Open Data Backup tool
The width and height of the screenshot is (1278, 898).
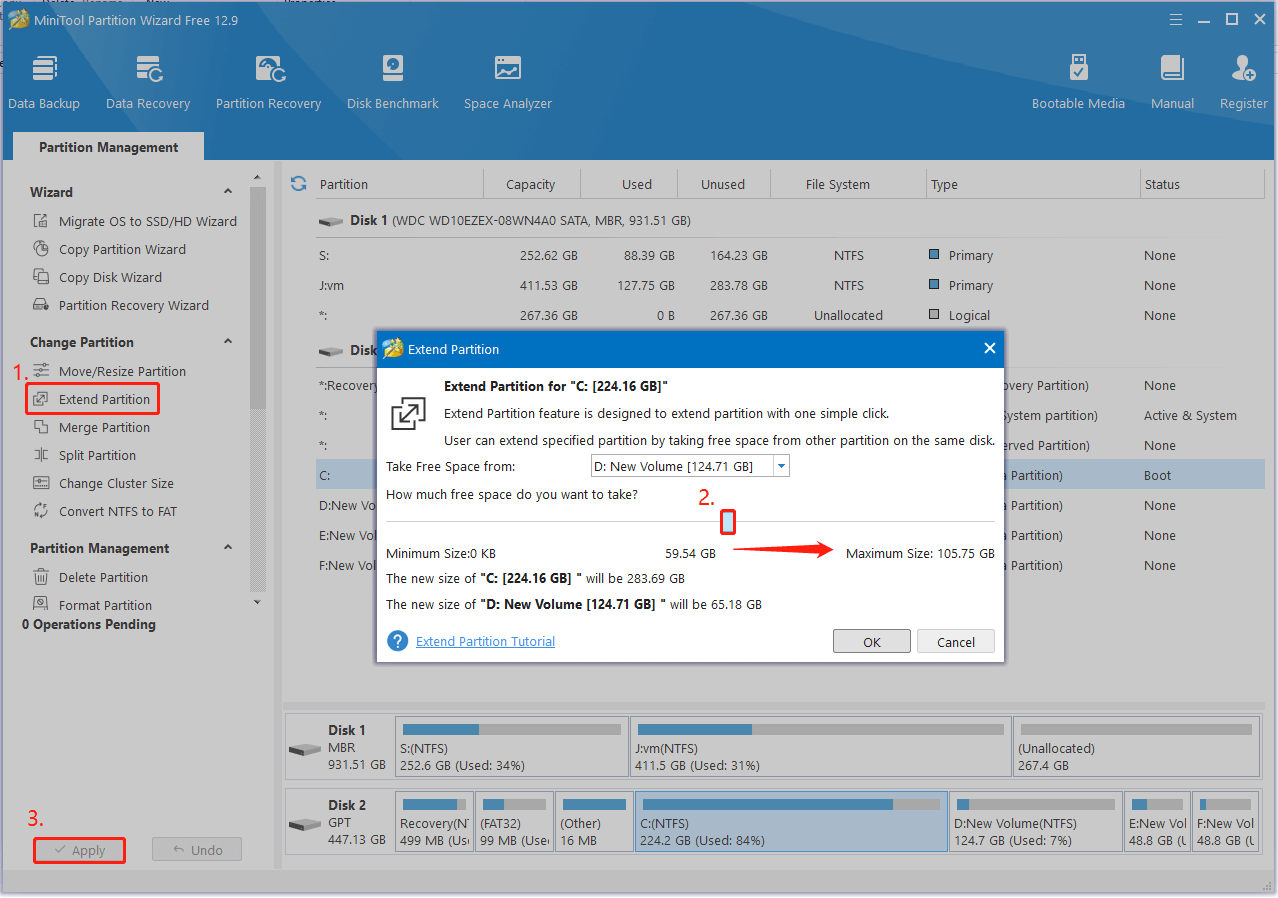(x=44, y=82)
